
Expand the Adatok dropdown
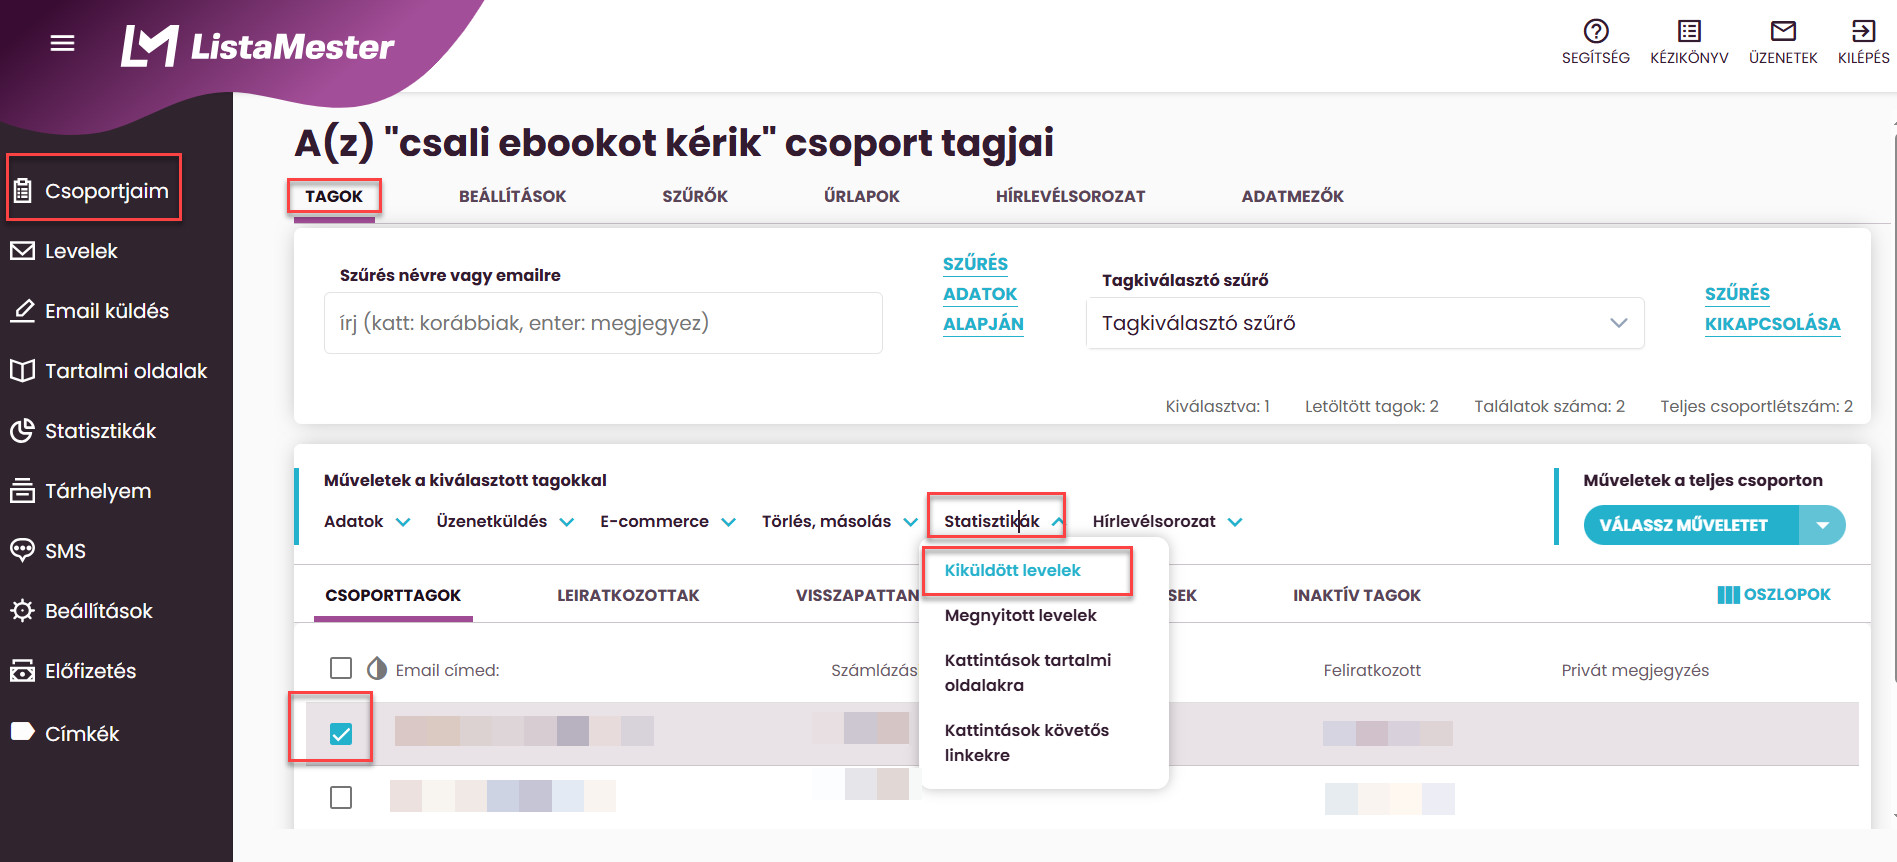(x=367, y=521)
